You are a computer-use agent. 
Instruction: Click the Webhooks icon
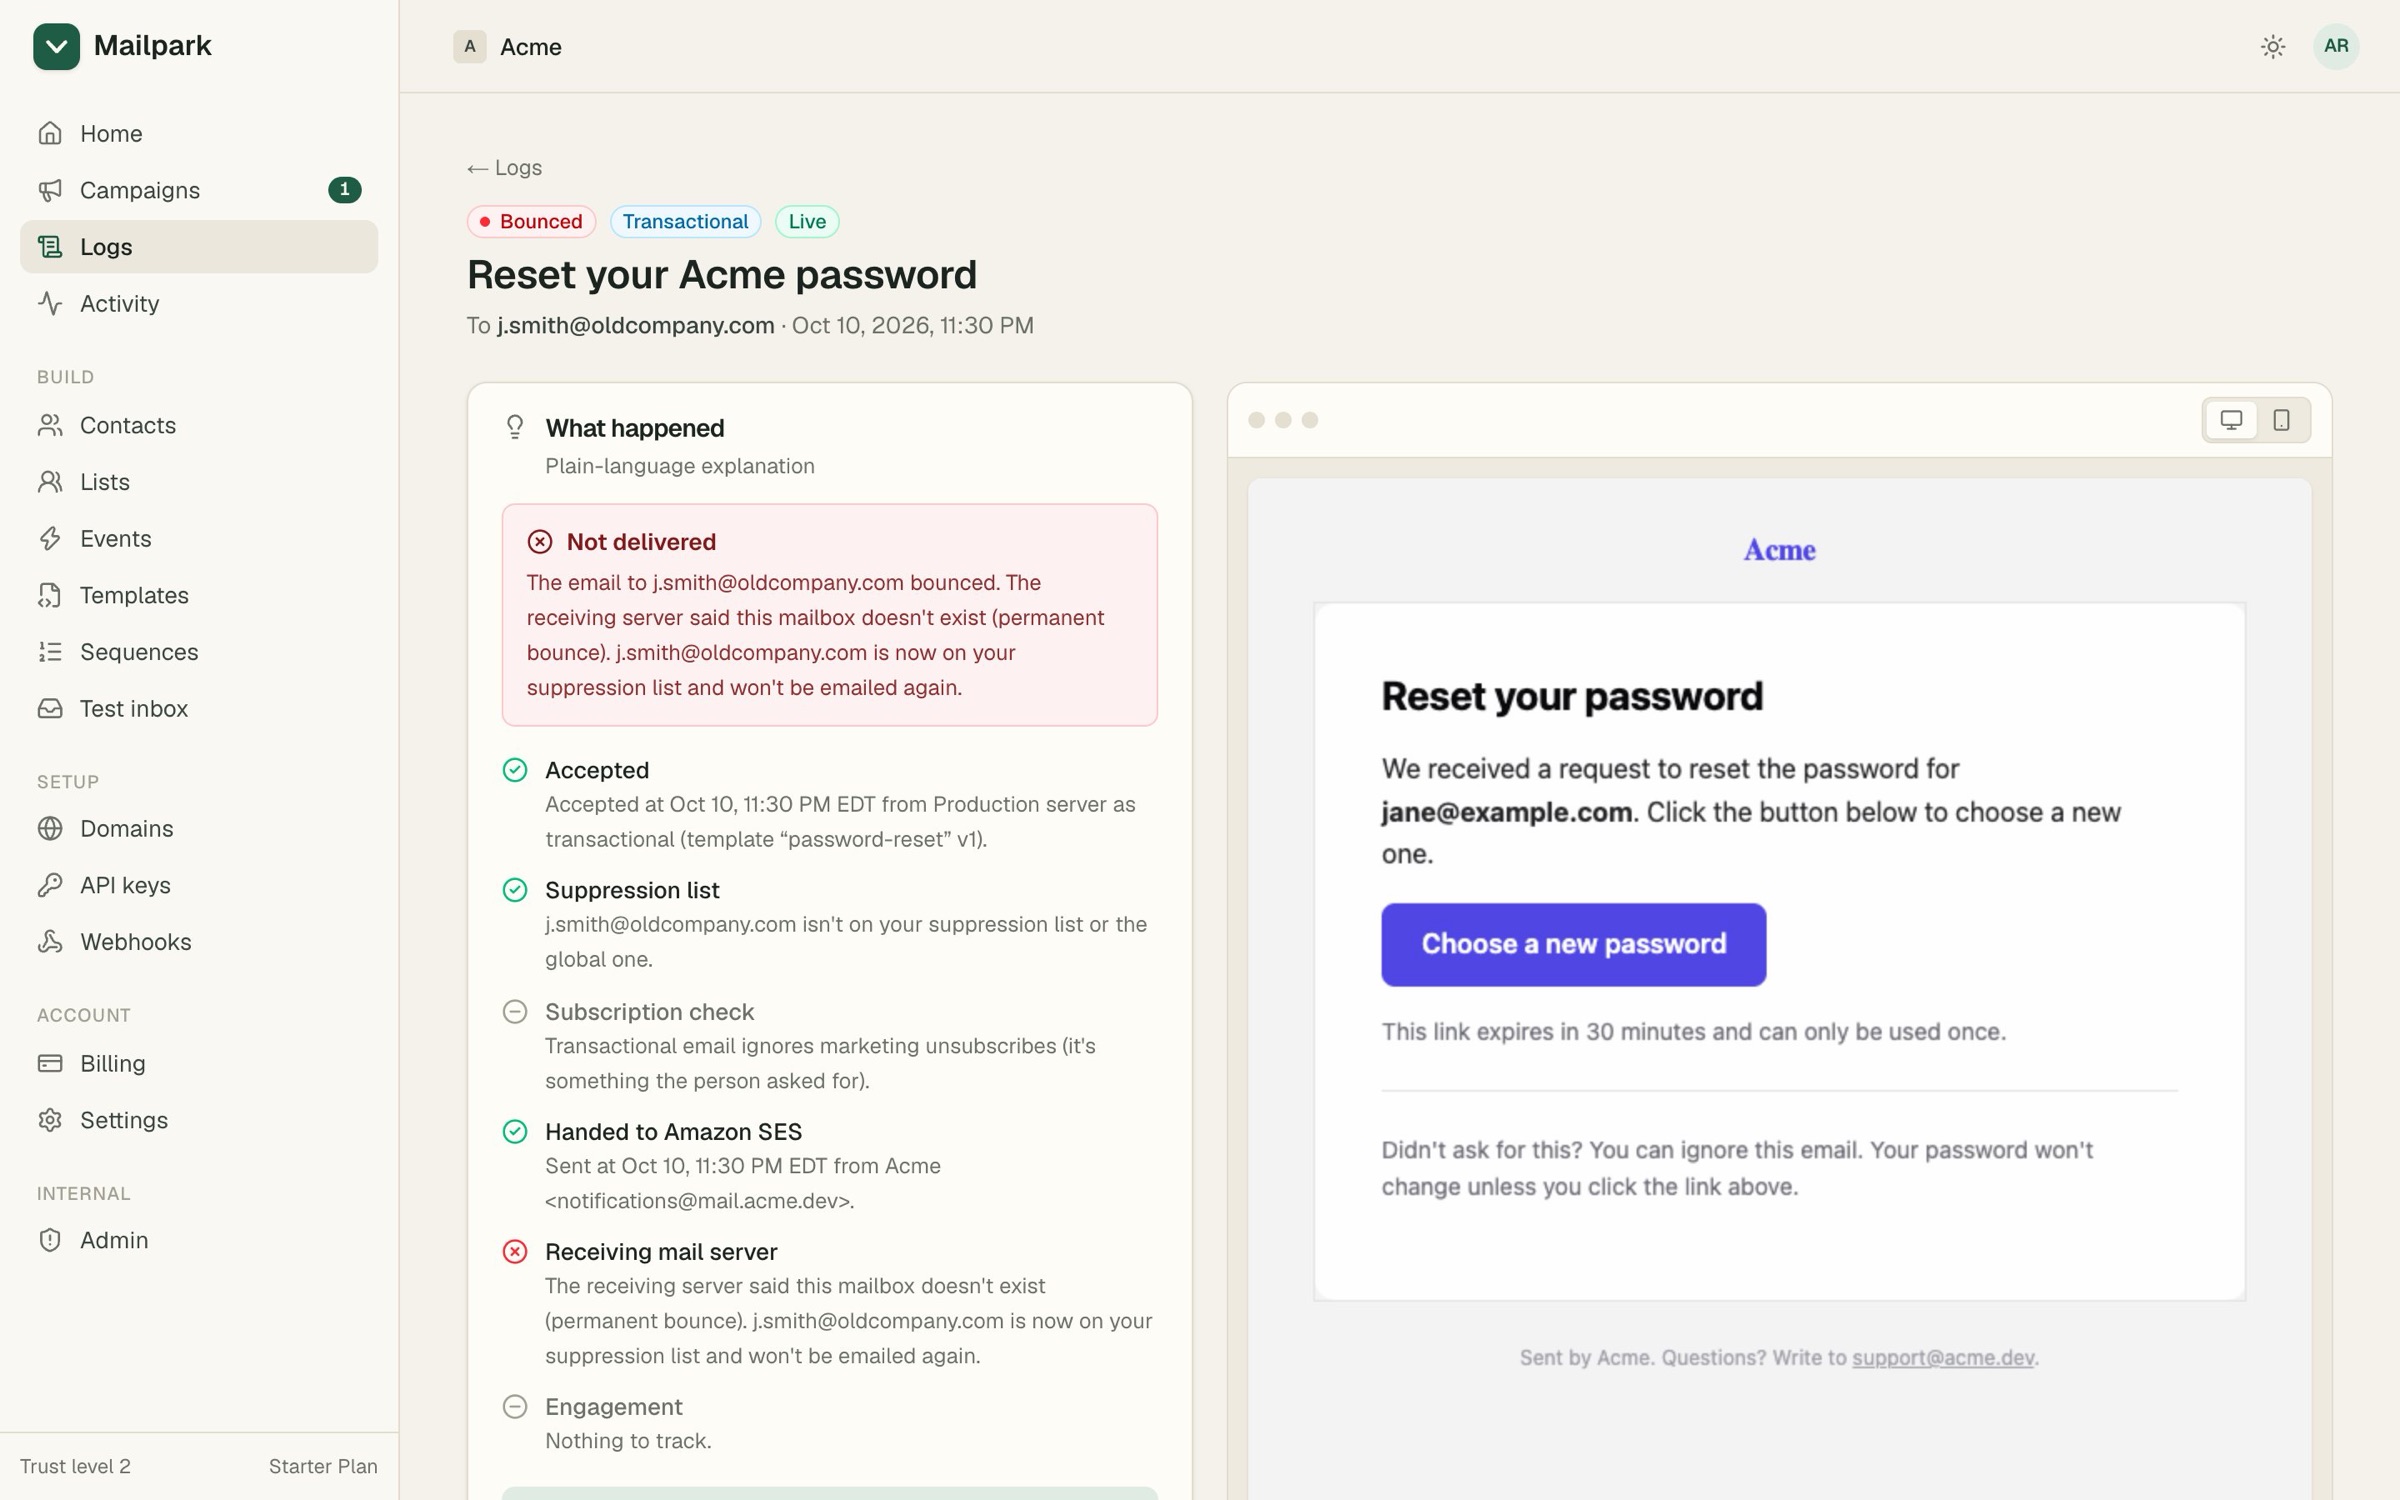pyautogui.click(x=50, y=942)
